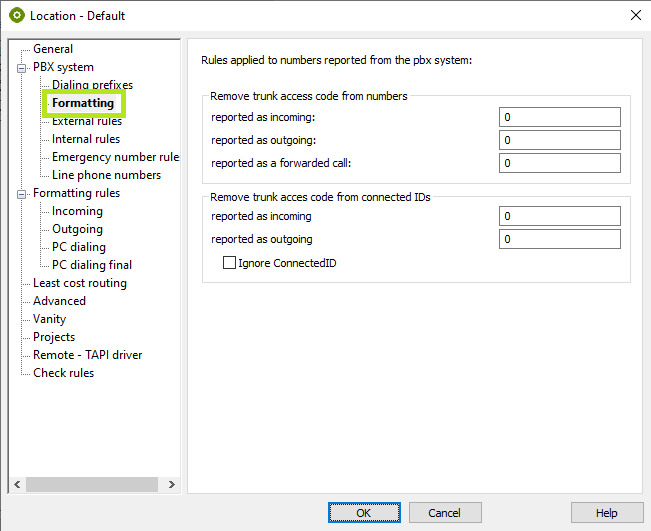Select Incoming under Formatting rules
The height and width of the screenshot is (531, 651).
77,211
